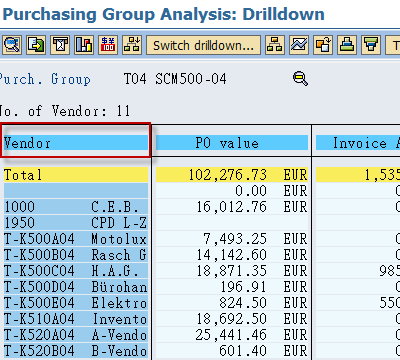Image resolution: width=400 pixels, height=360 pixels.
Task: Select the Vendor column header
Action: (x=76, y=143)
